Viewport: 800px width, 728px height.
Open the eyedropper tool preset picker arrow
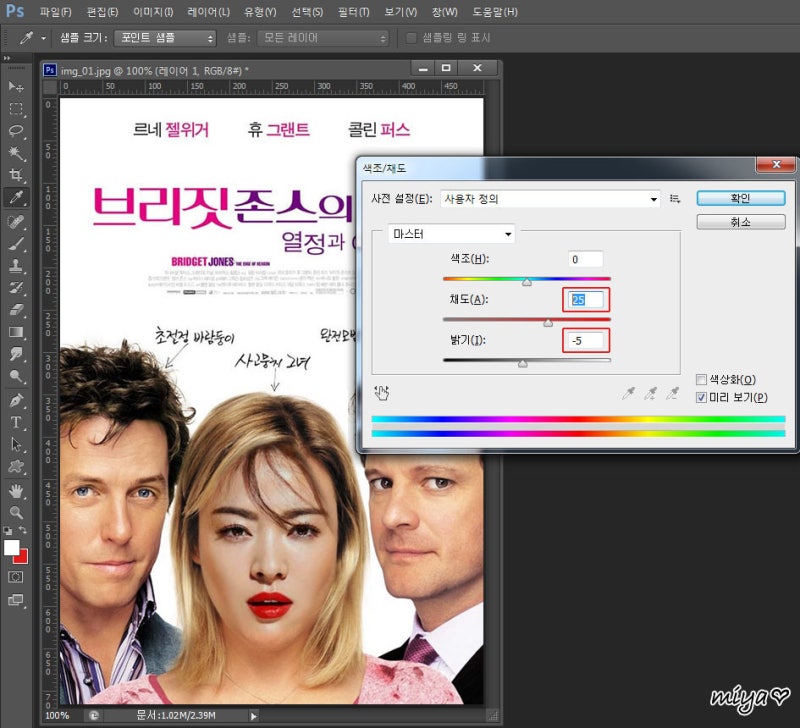point(43,38)
